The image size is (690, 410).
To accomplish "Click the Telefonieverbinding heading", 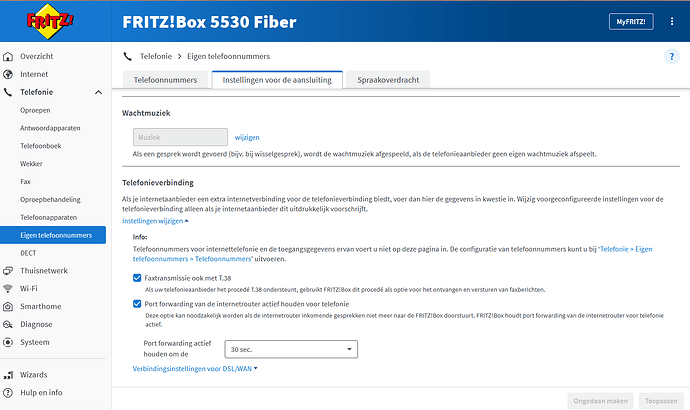I will click(x=158, y=183).
